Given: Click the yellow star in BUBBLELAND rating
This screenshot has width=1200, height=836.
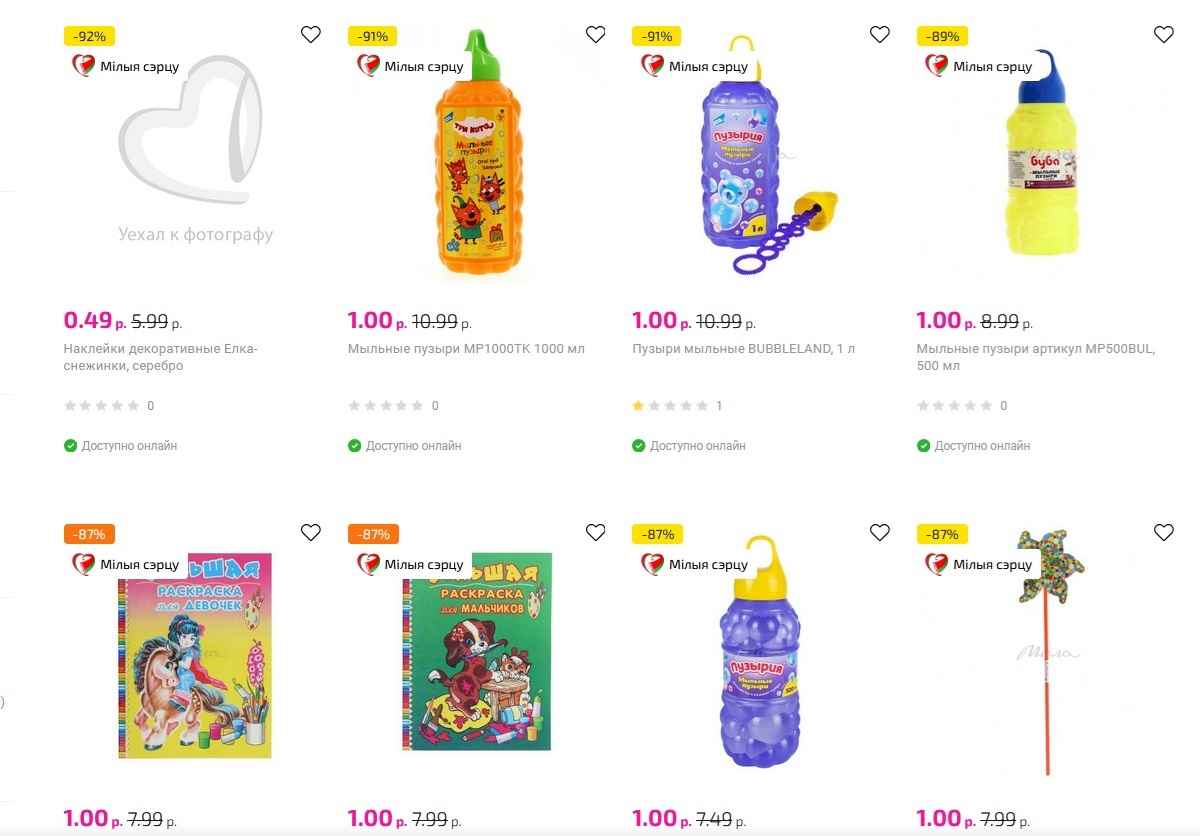Looking at the screenshot, I should (637, 406).
